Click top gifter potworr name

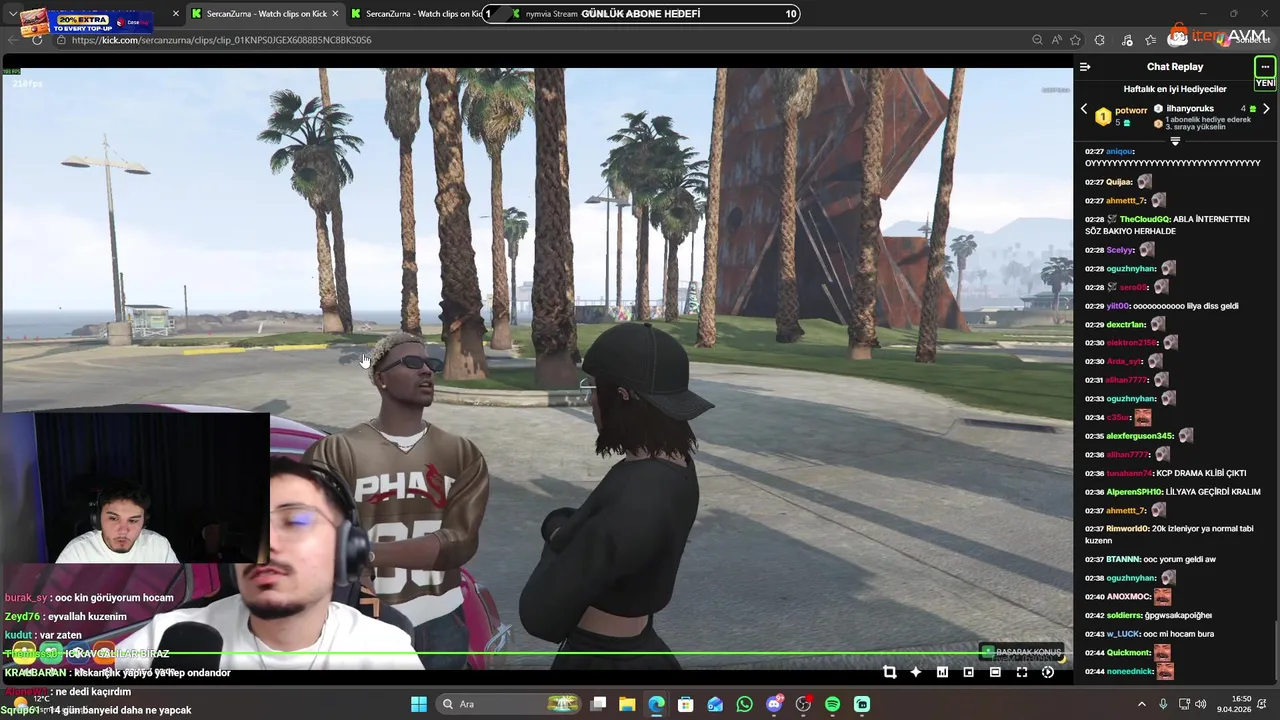pos(1131,110)
